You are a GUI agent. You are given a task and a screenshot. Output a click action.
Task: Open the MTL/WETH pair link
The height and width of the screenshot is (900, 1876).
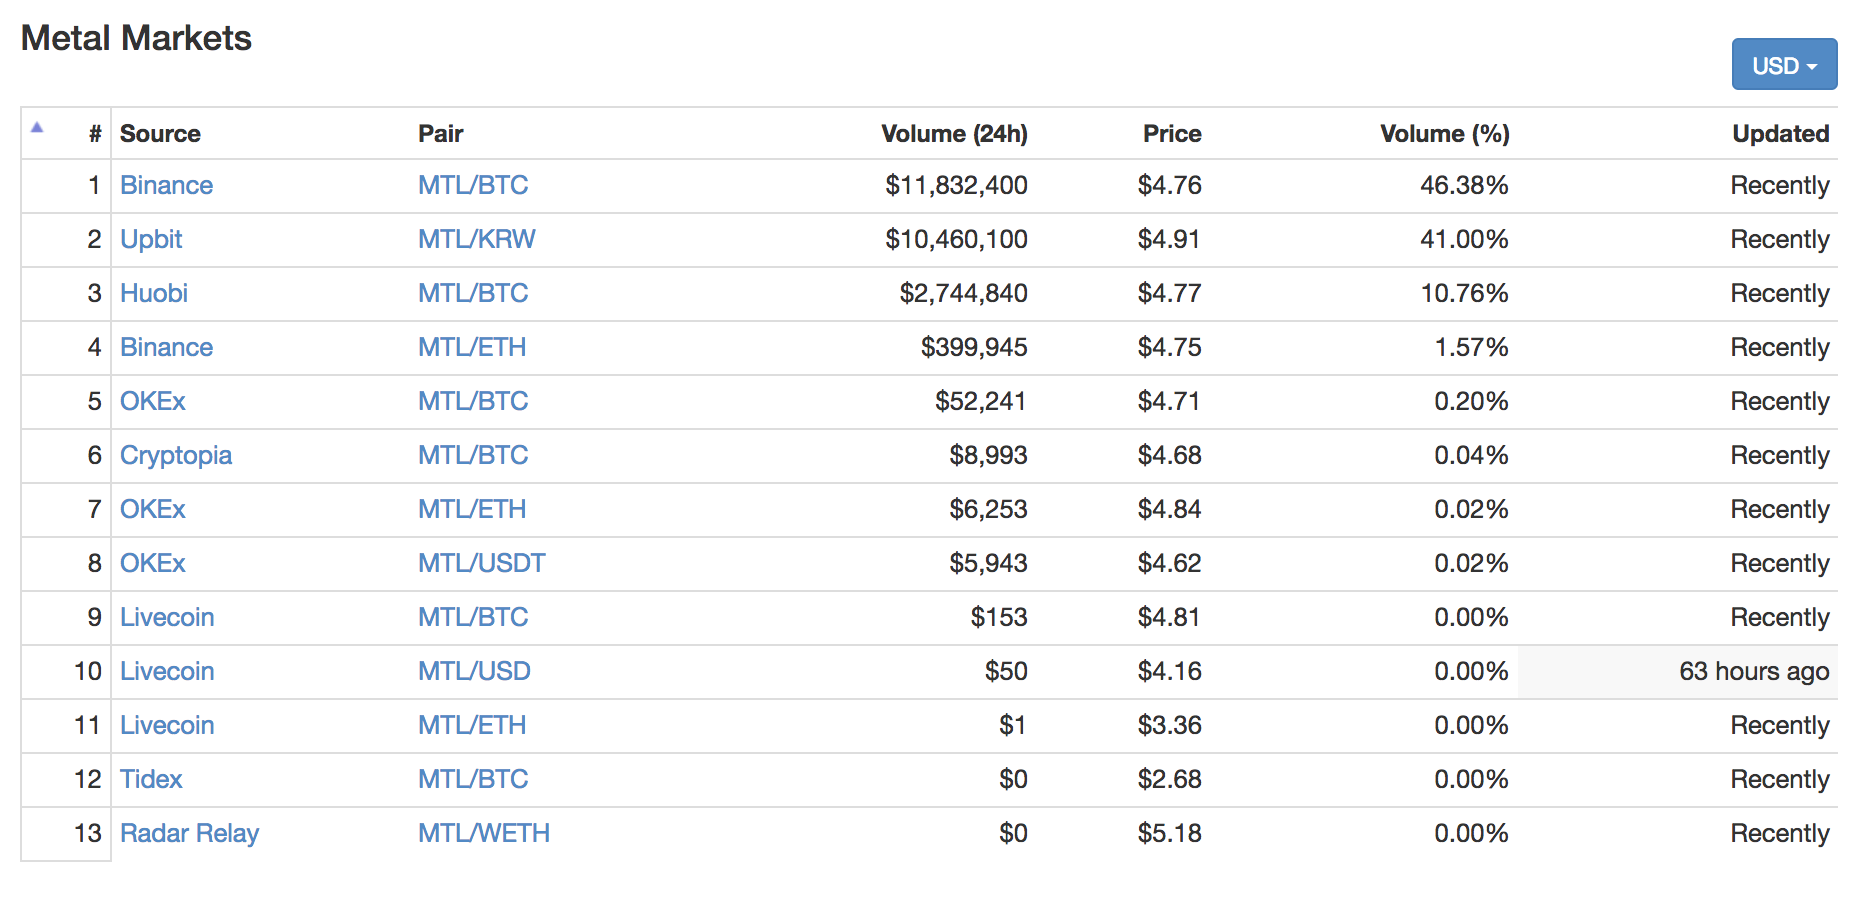484,833
